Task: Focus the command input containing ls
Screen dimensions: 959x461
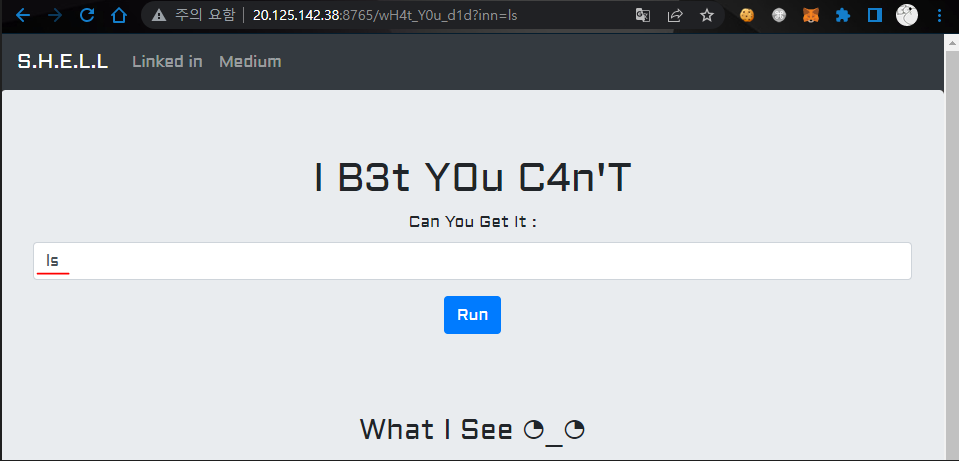Action: 472,261
